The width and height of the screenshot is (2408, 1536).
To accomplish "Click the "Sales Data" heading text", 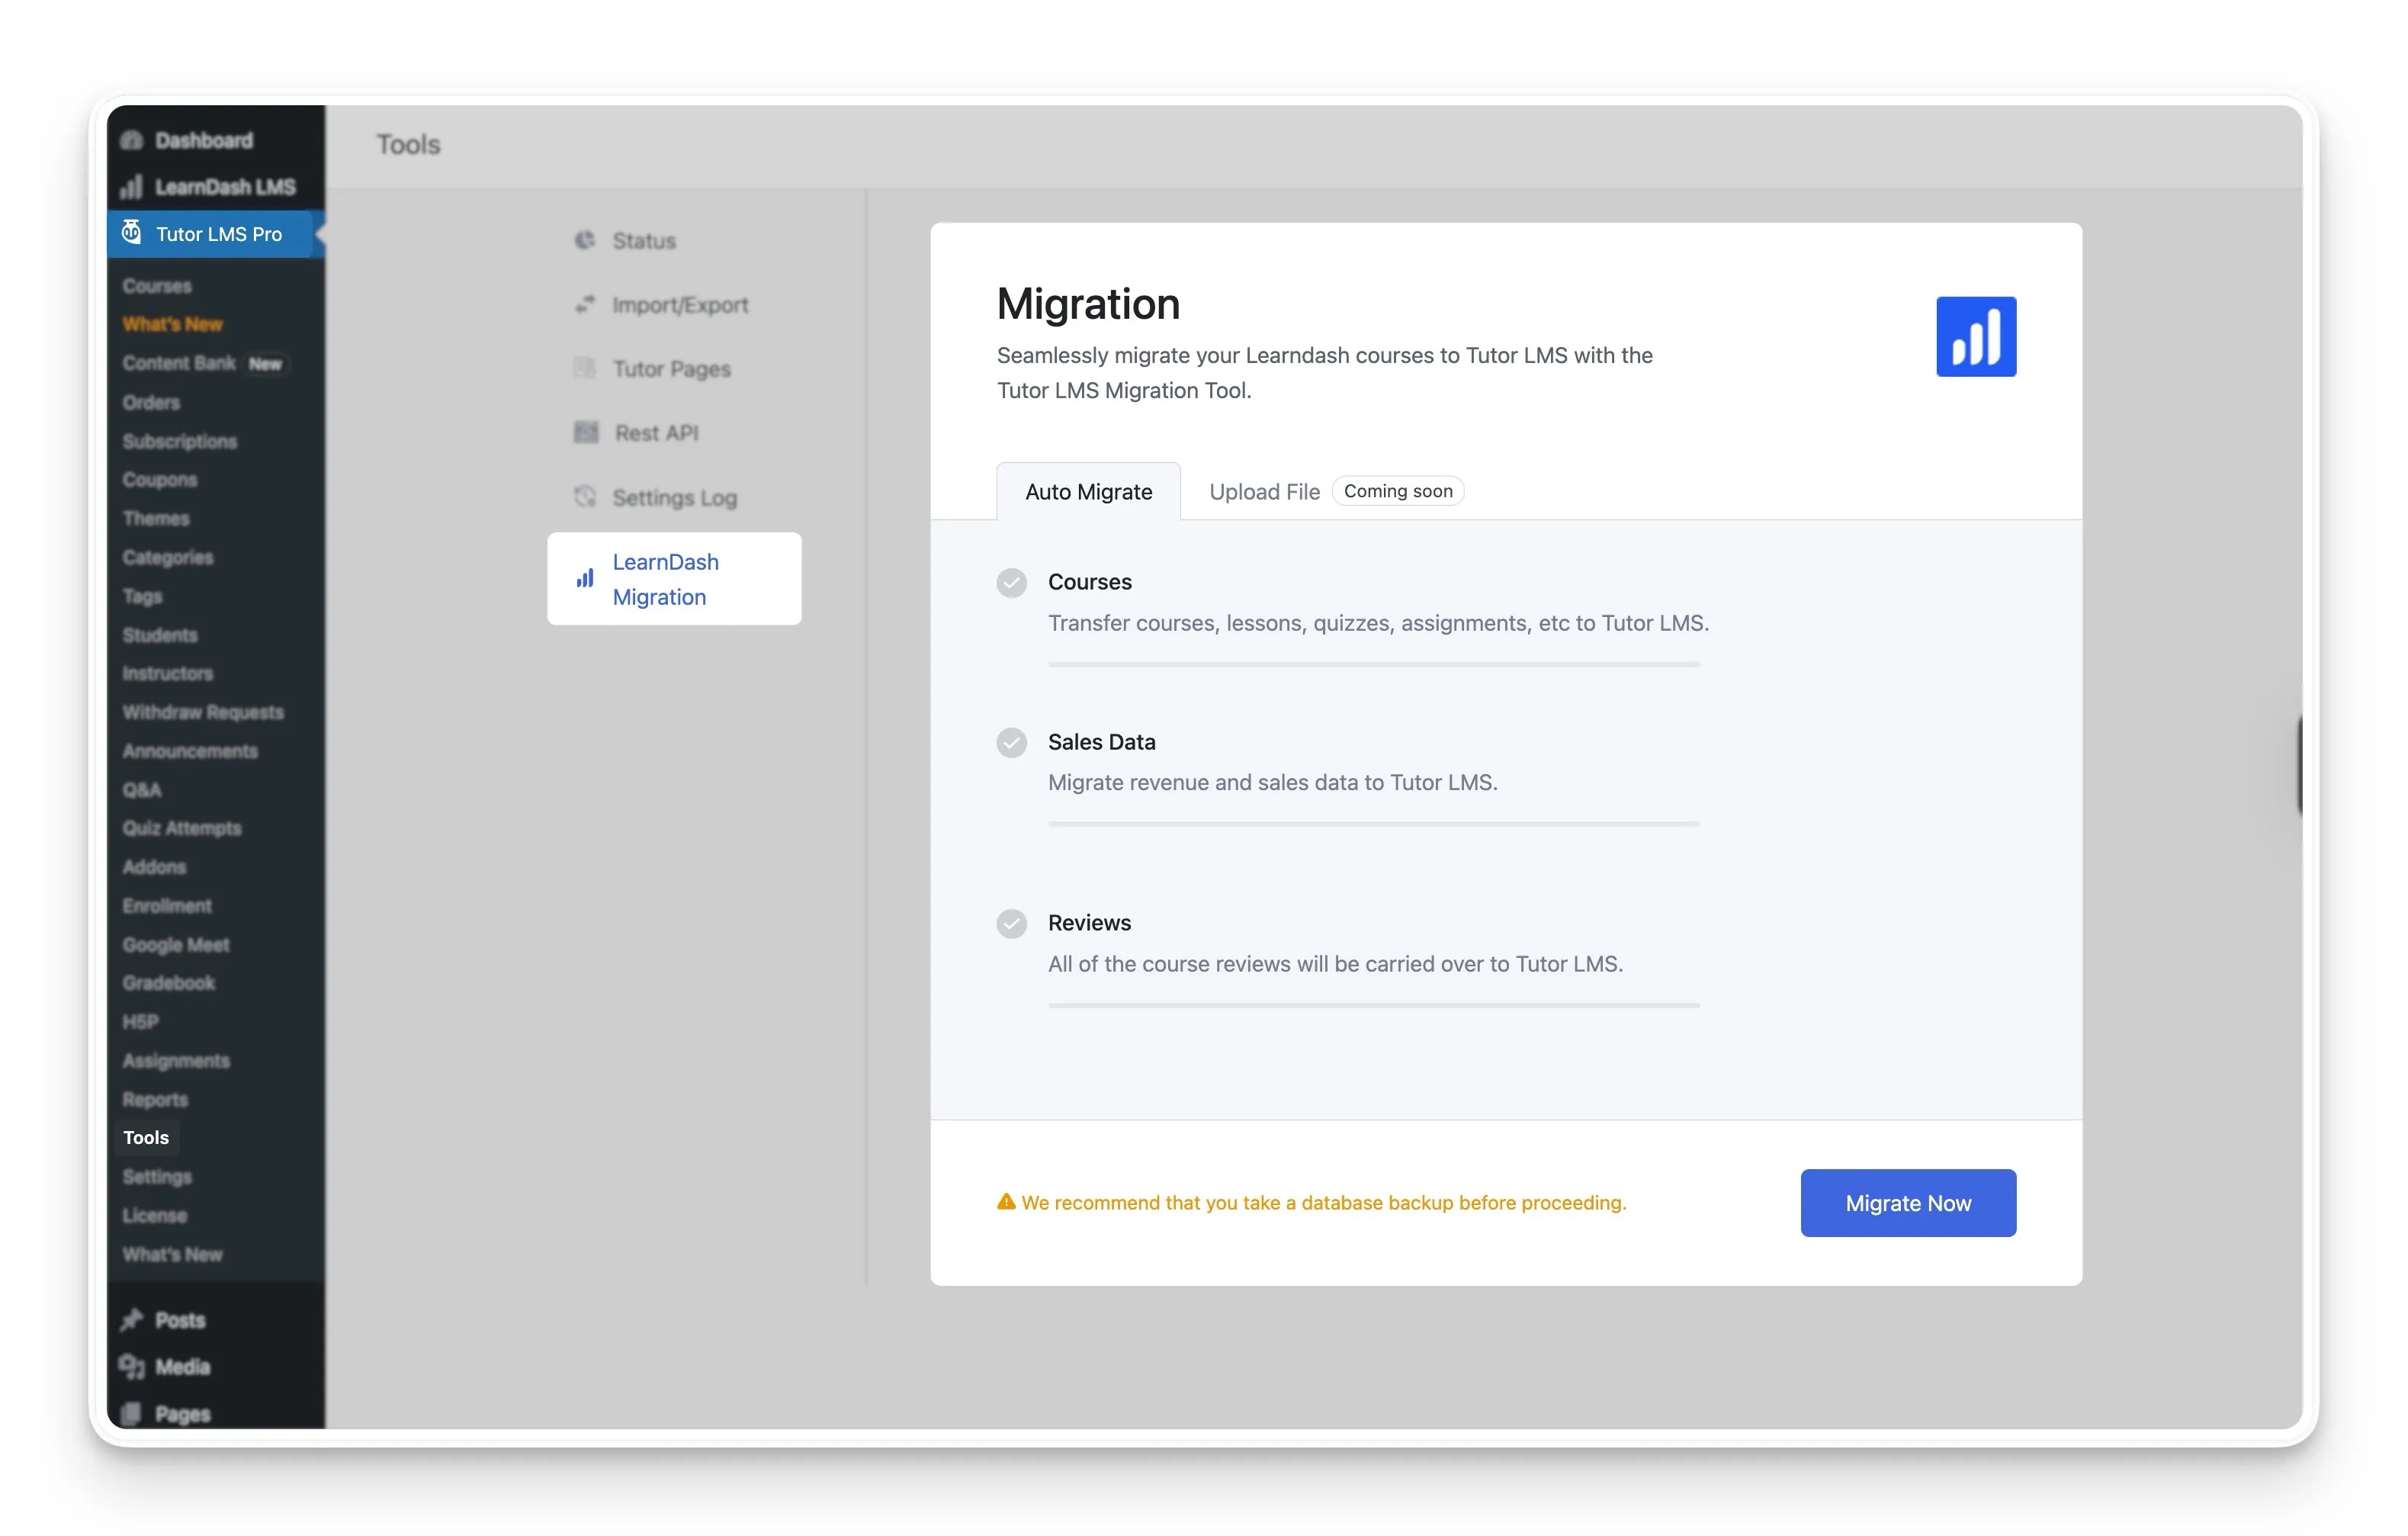I will point(1101,741).
